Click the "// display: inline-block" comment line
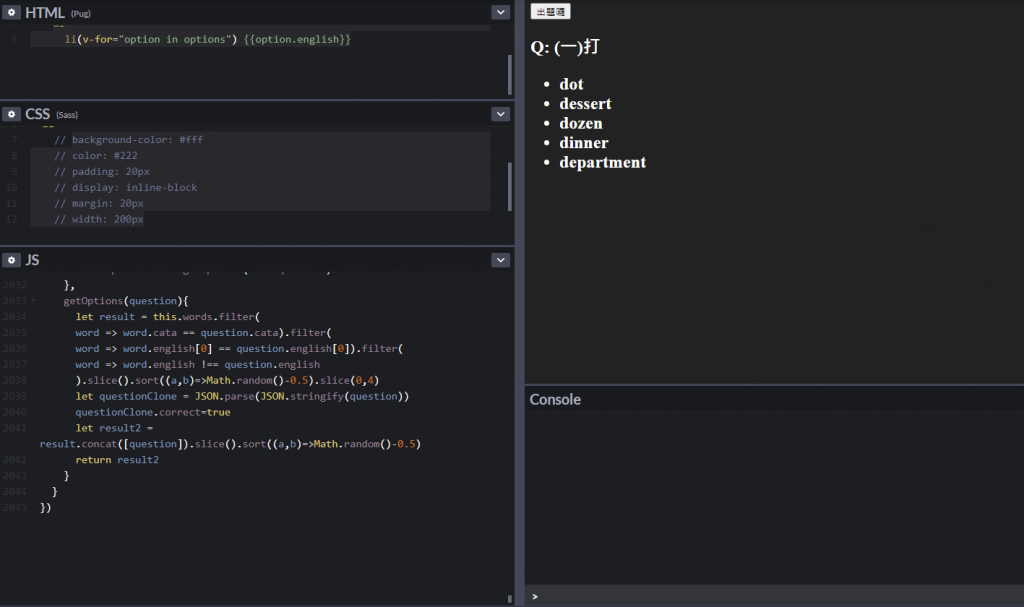1024x607 pixels. pos(125,188)
